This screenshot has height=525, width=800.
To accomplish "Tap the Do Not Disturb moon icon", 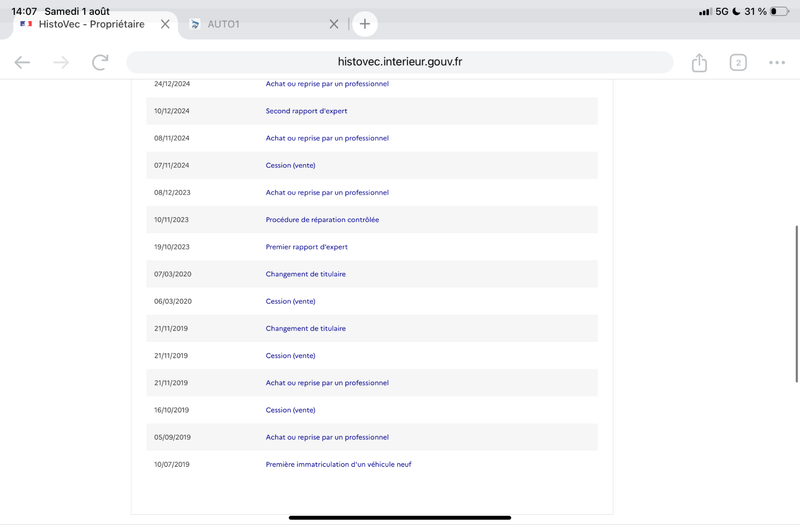I will coord(736,11).
